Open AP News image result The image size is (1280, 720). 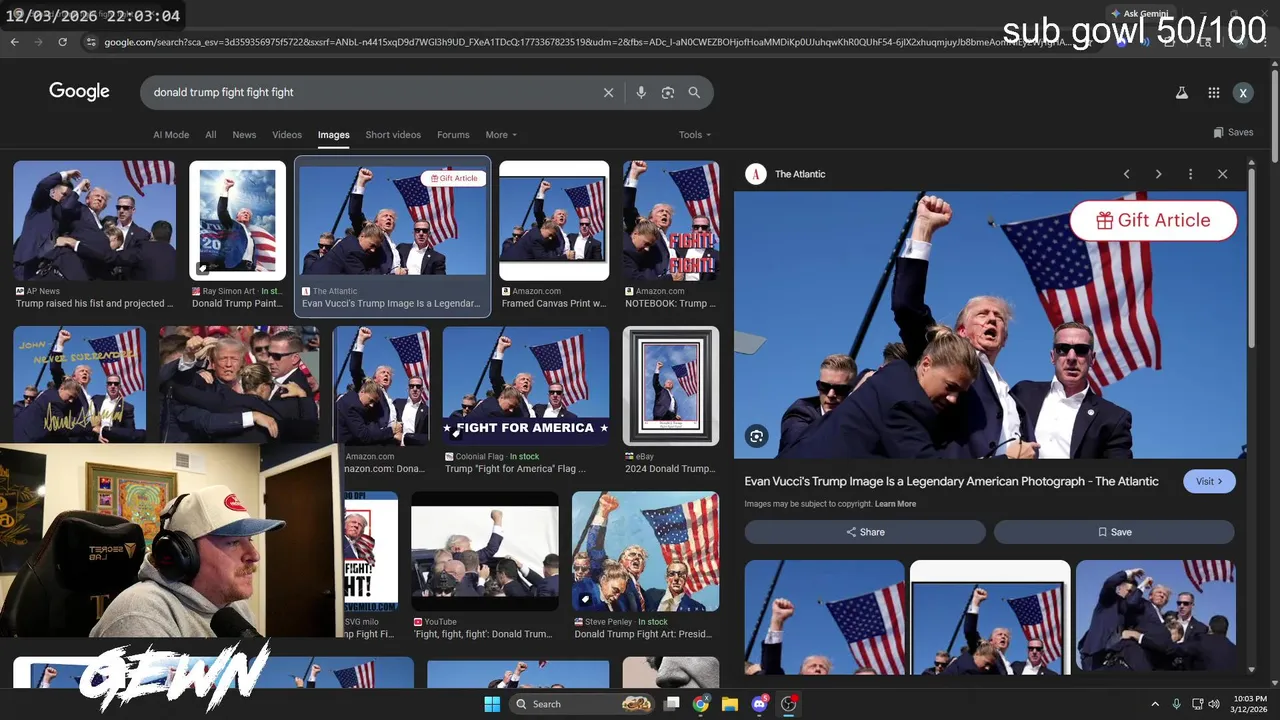pos(94,221)
